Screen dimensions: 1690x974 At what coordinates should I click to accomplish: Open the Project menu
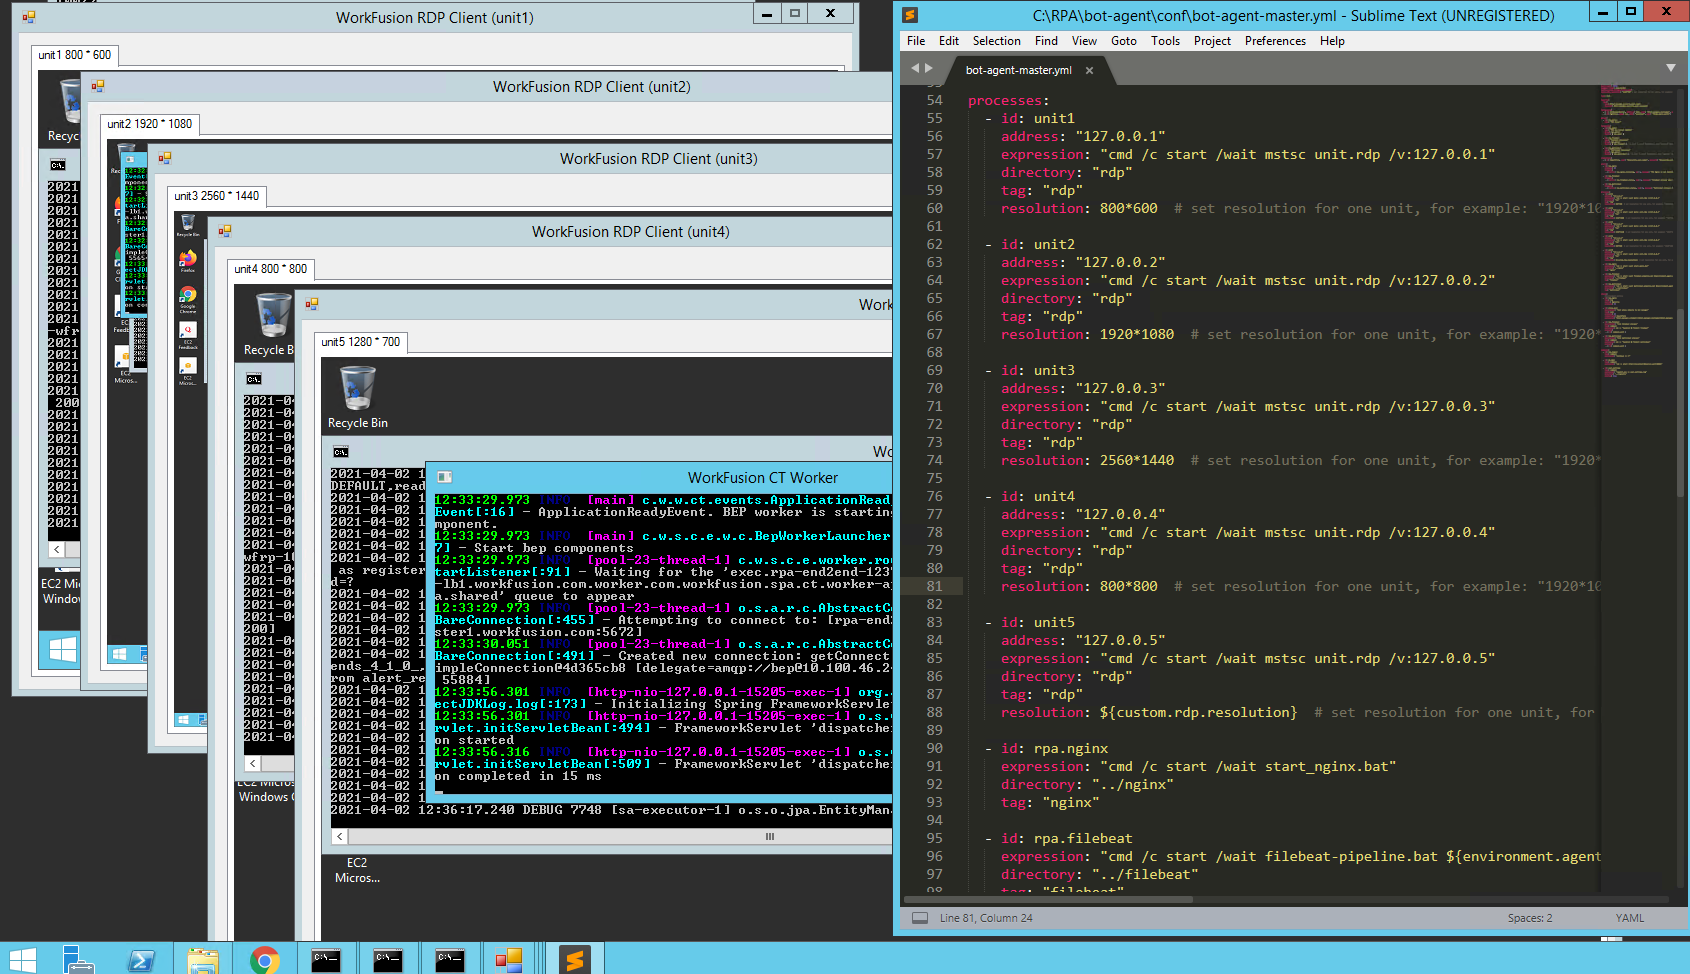pos(1212,41)
